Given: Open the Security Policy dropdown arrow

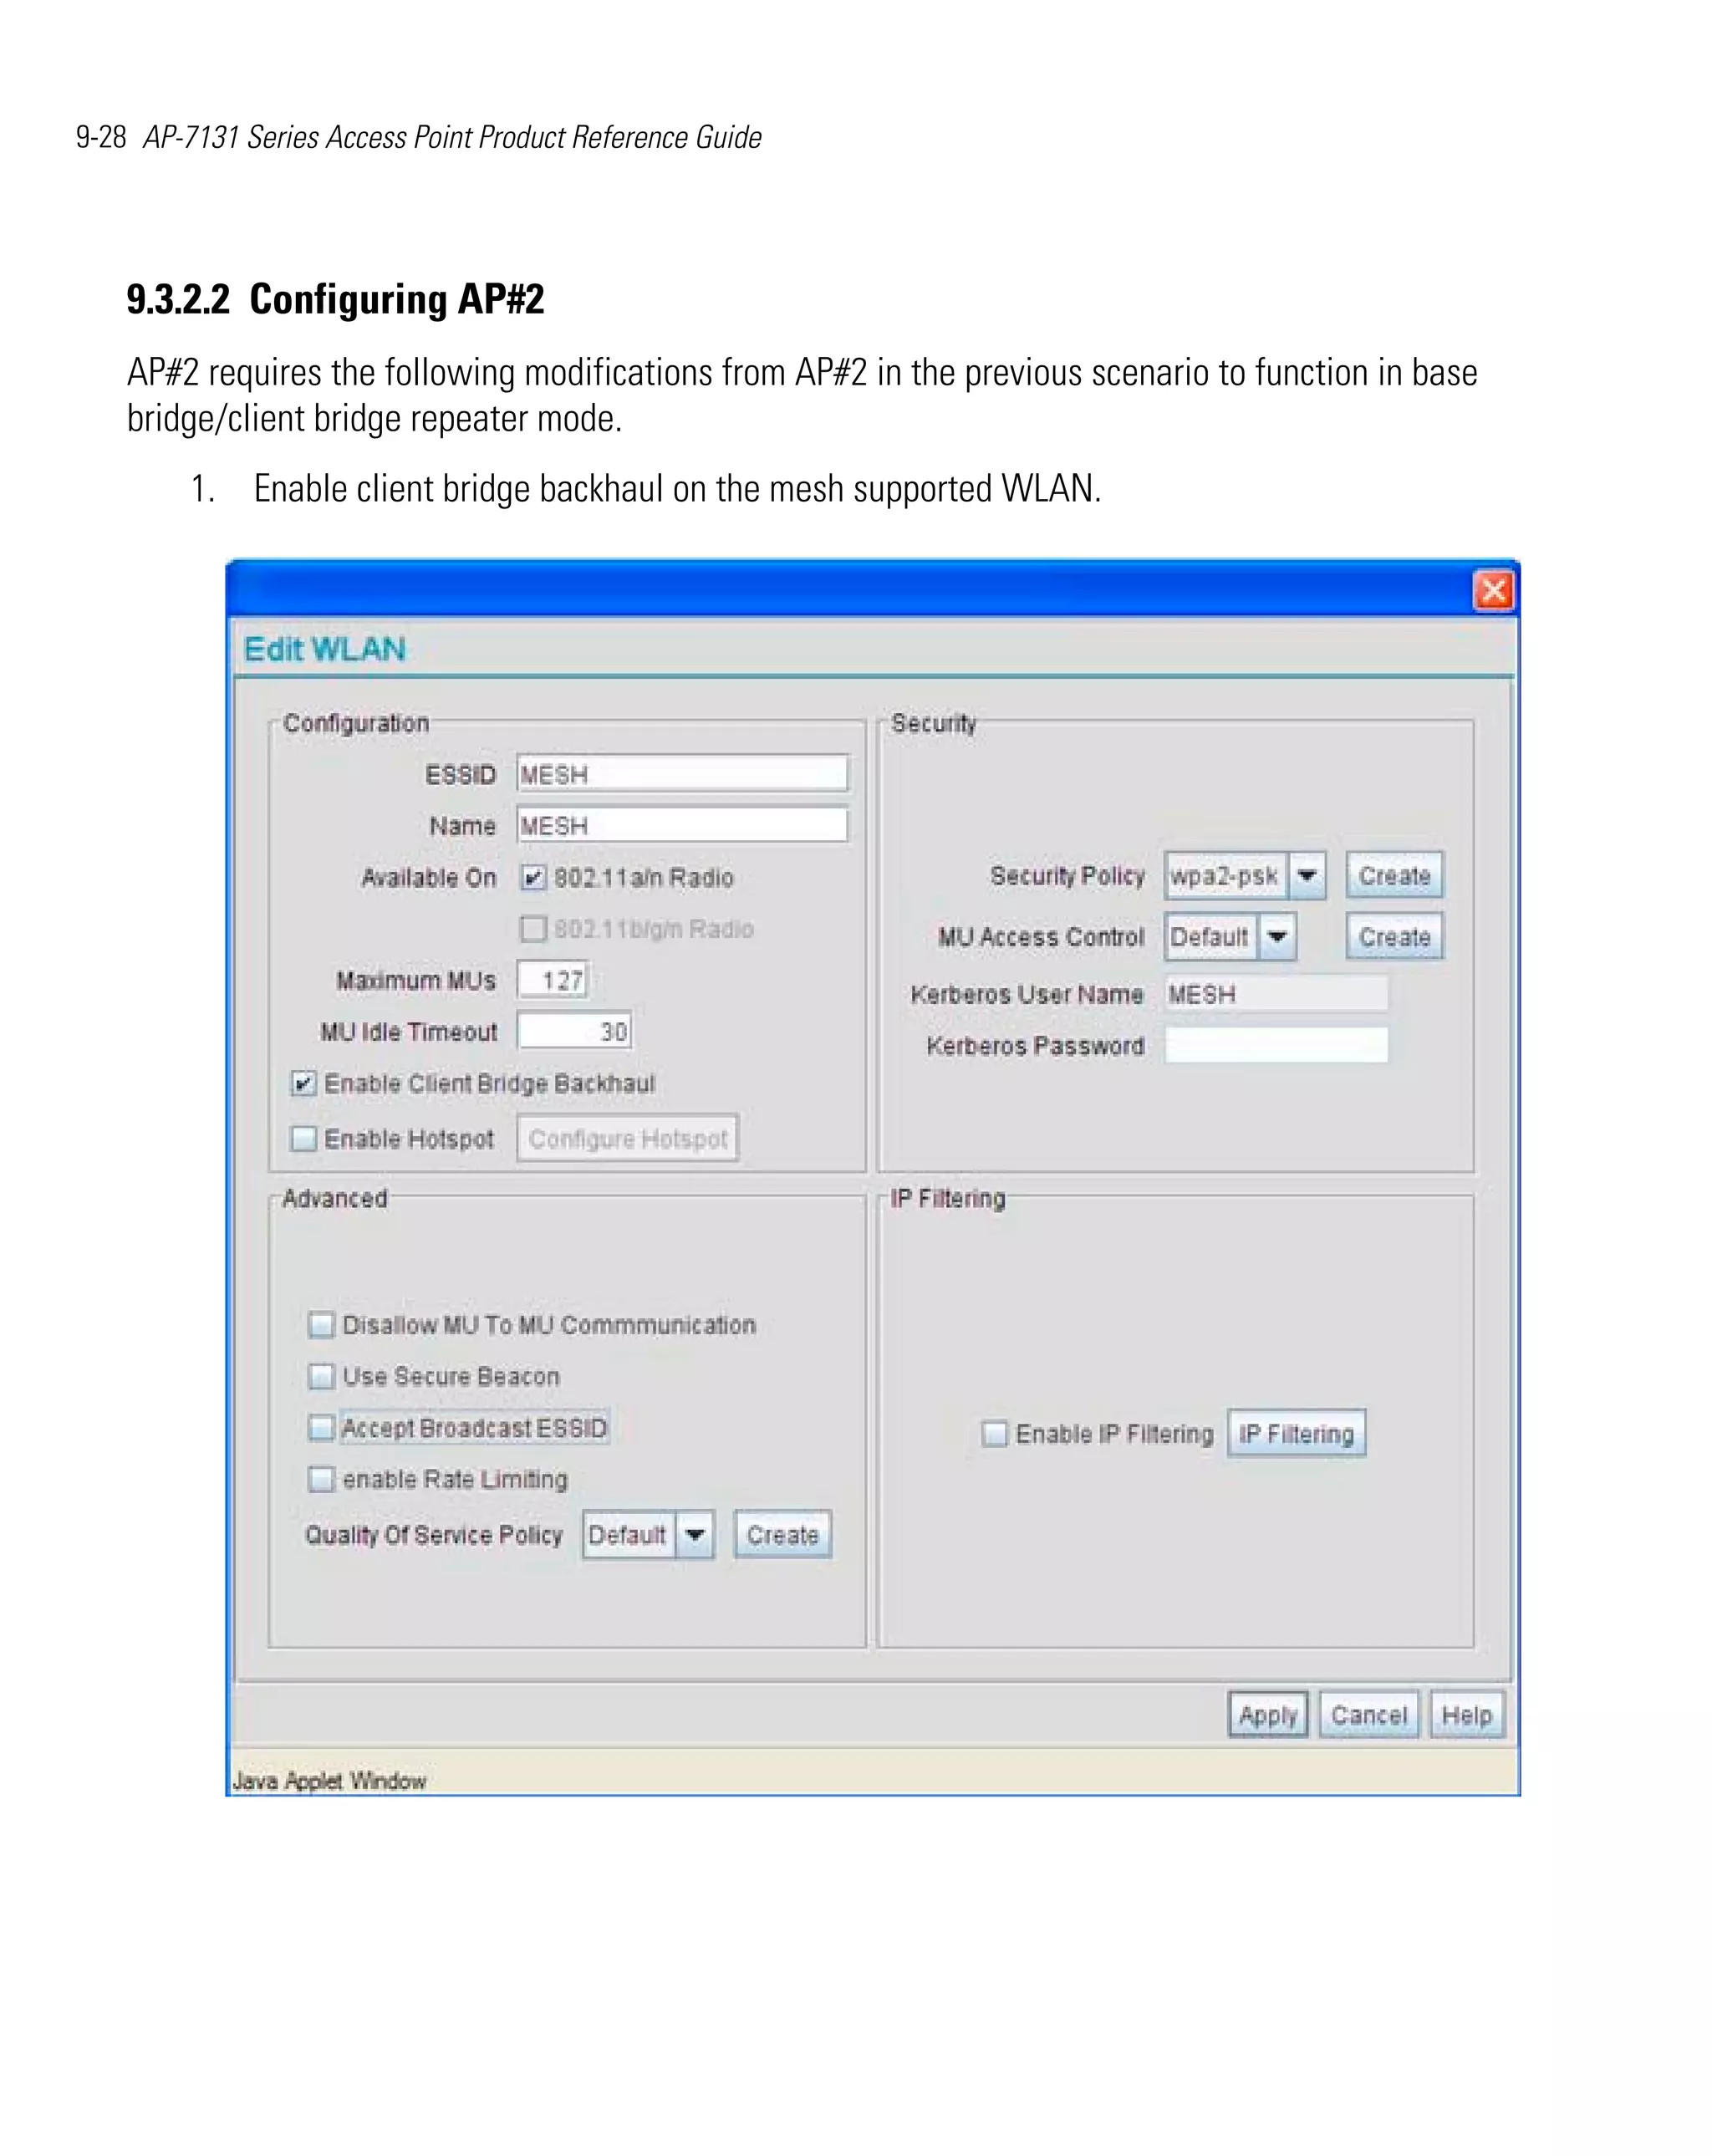Looking at the screenshot, I should point(1307,876).
